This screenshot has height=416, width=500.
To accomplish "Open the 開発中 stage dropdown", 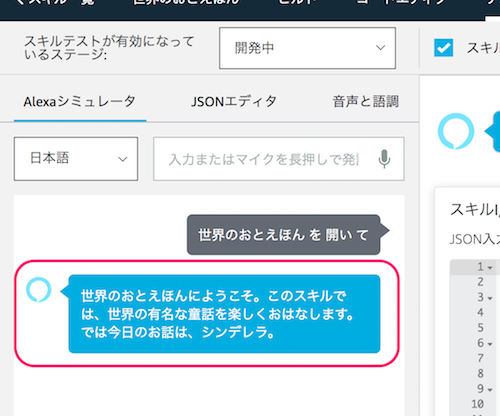I will (307, 48).
